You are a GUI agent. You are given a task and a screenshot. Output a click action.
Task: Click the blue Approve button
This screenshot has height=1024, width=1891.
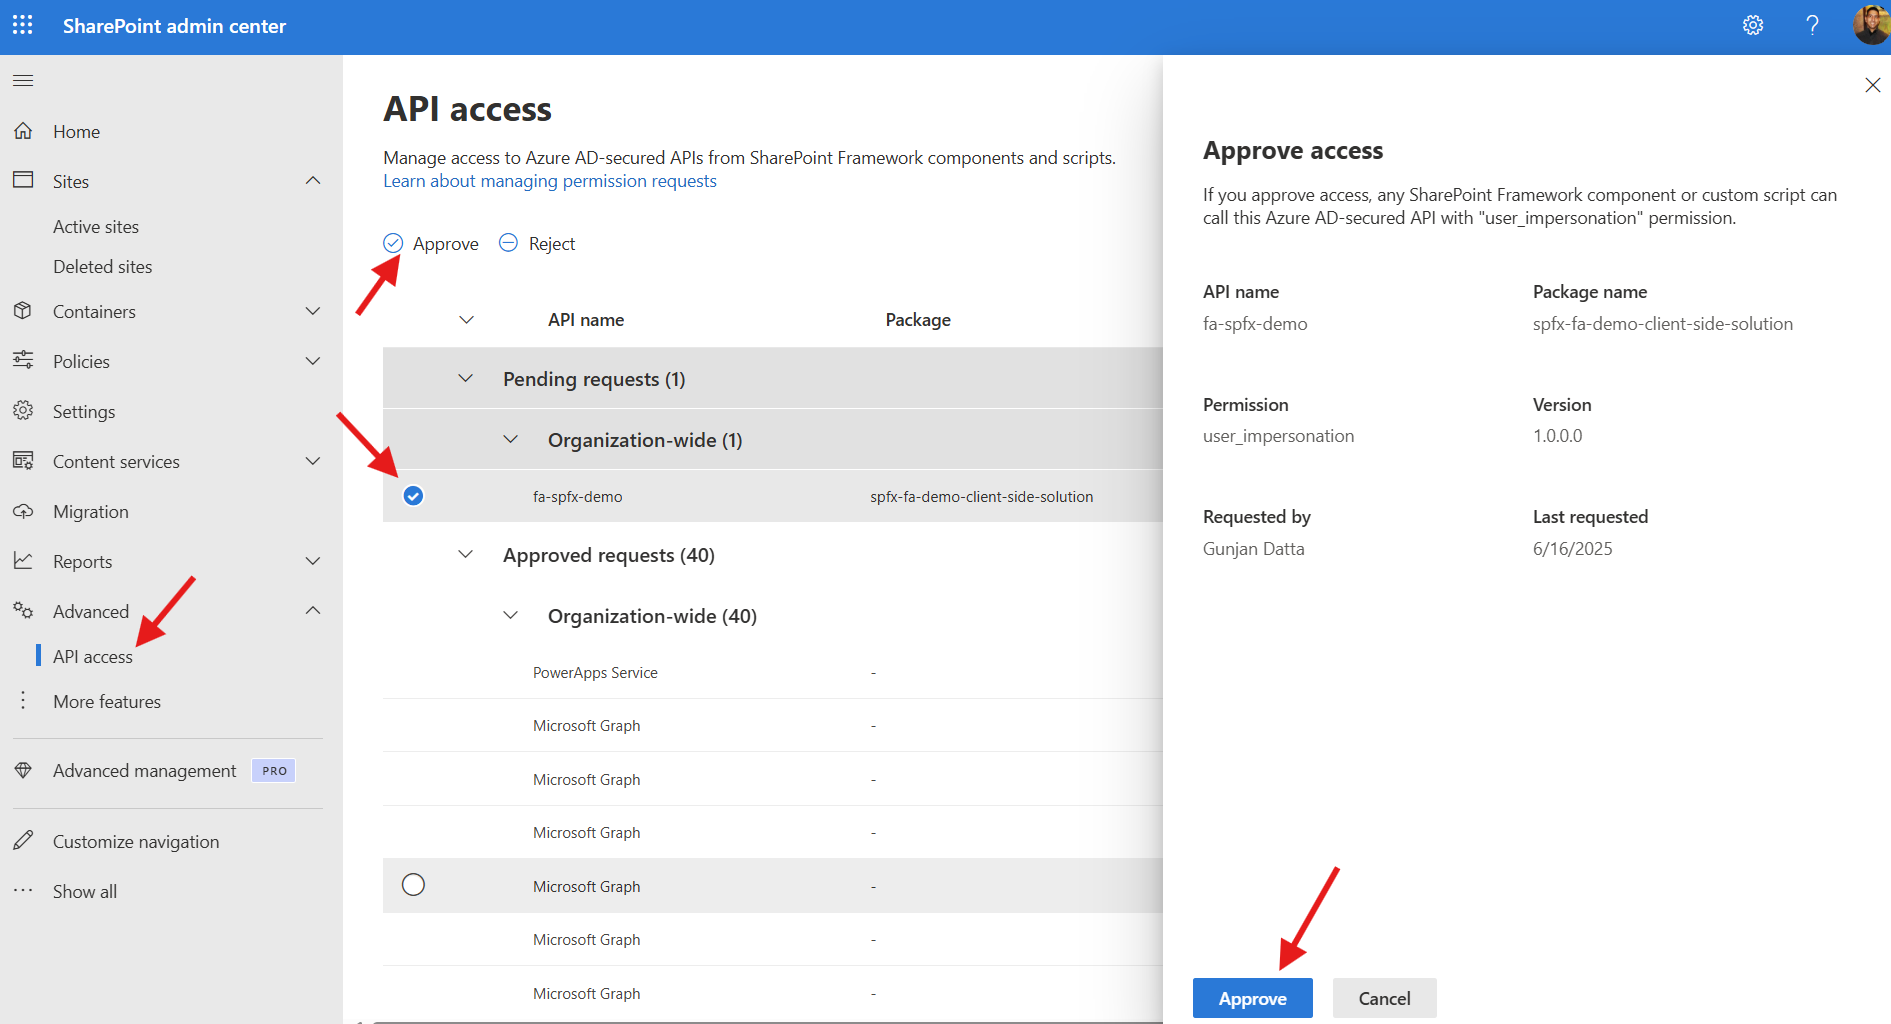click(x=1252, y=998)
